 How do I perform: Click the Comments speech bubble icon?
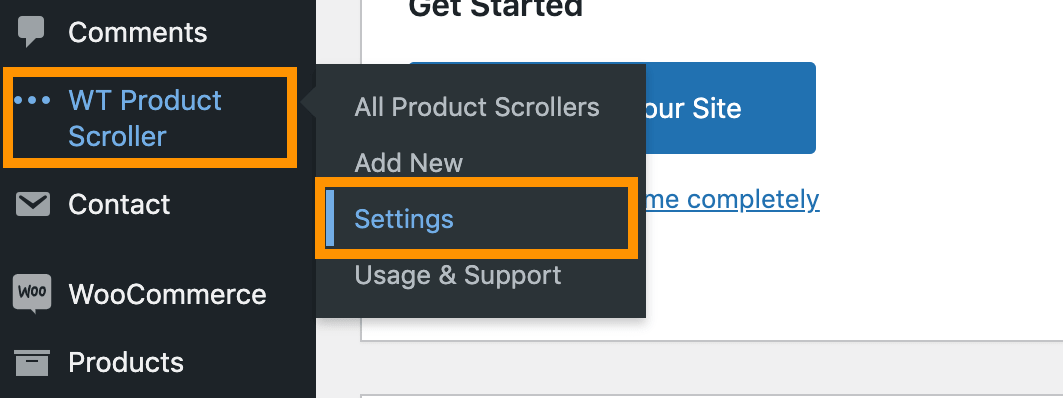tap(32, 32)
